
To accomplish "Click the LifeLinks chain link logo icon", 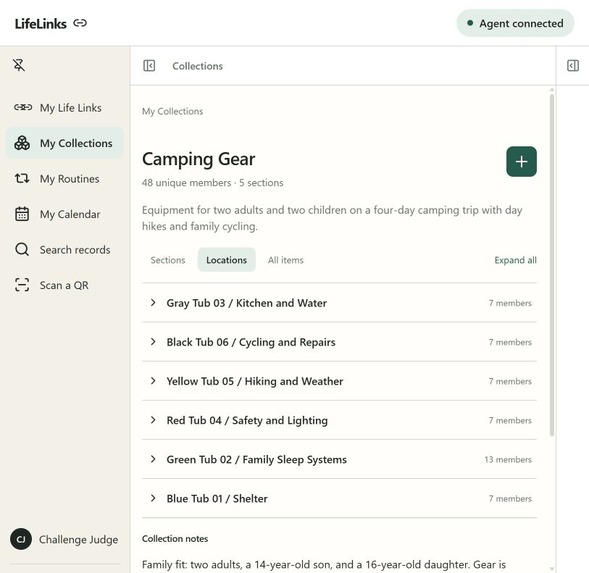I will tap(80, 23).
